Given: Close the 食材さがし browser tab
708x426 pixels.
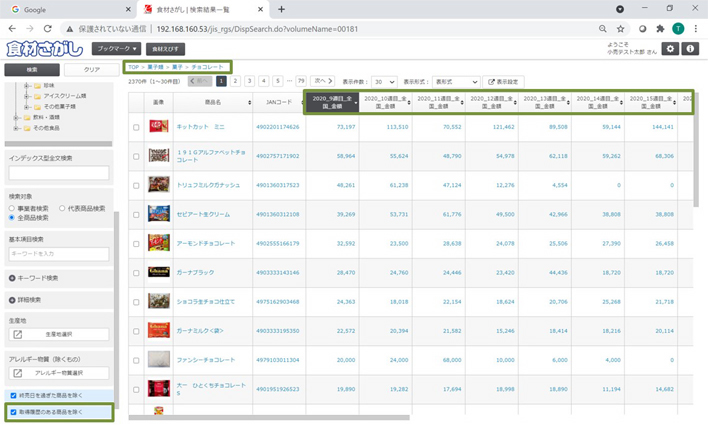Looking at the screenshot, I should point(261,9).
